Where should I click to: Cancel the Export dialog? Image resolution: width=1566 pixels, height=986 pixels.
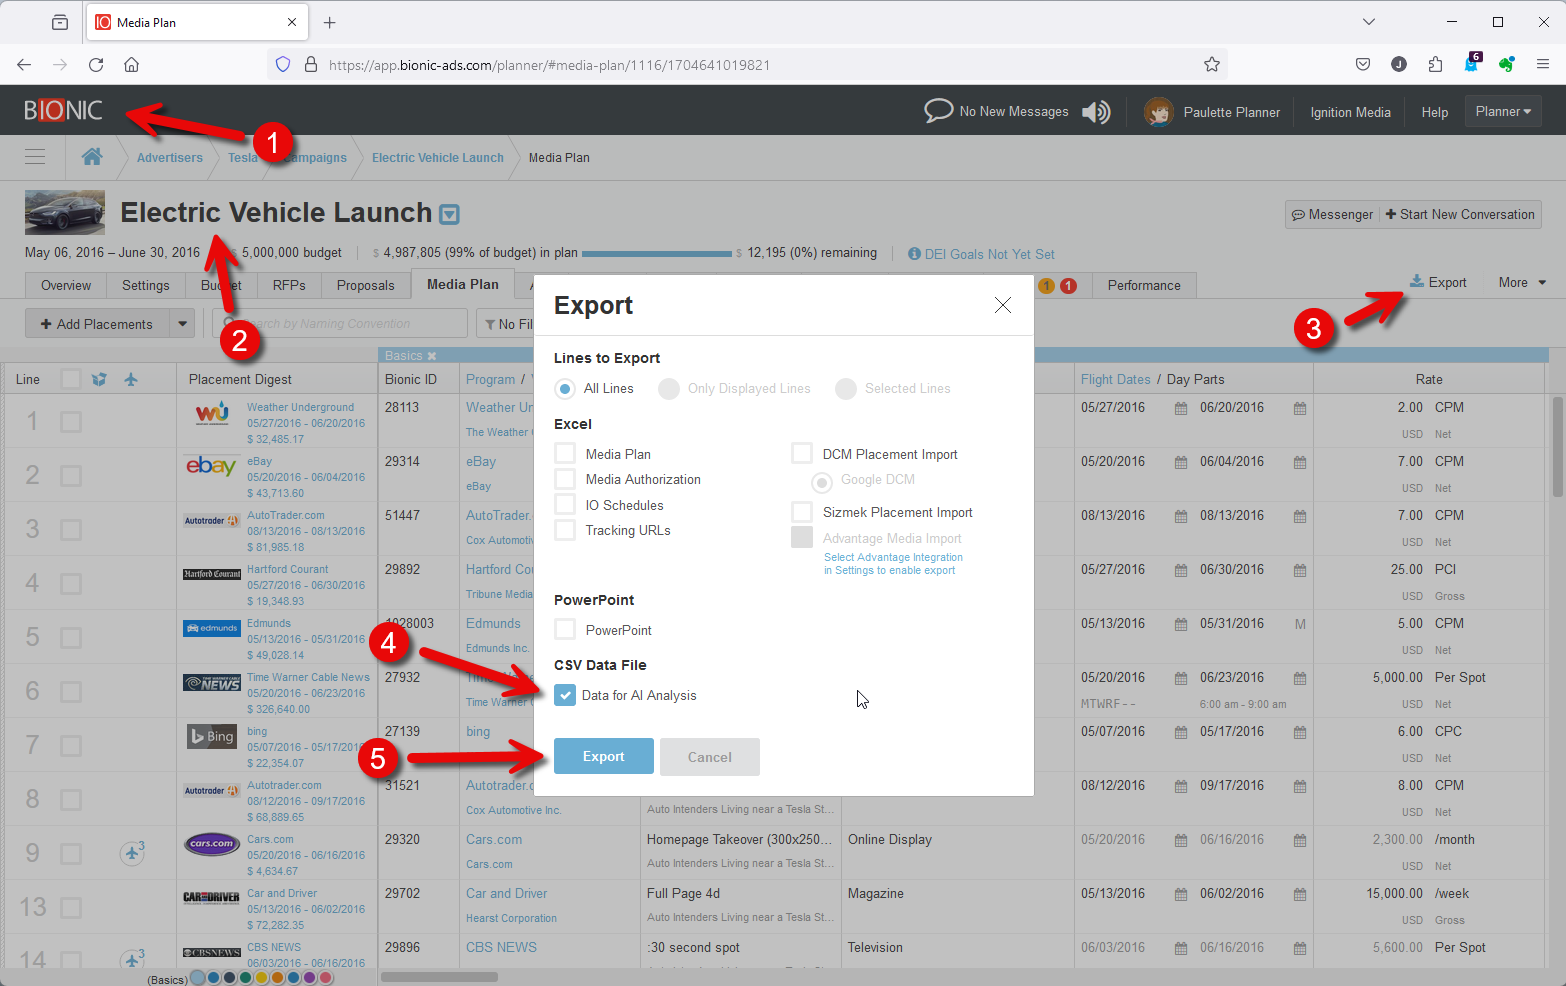pos(710,757)
